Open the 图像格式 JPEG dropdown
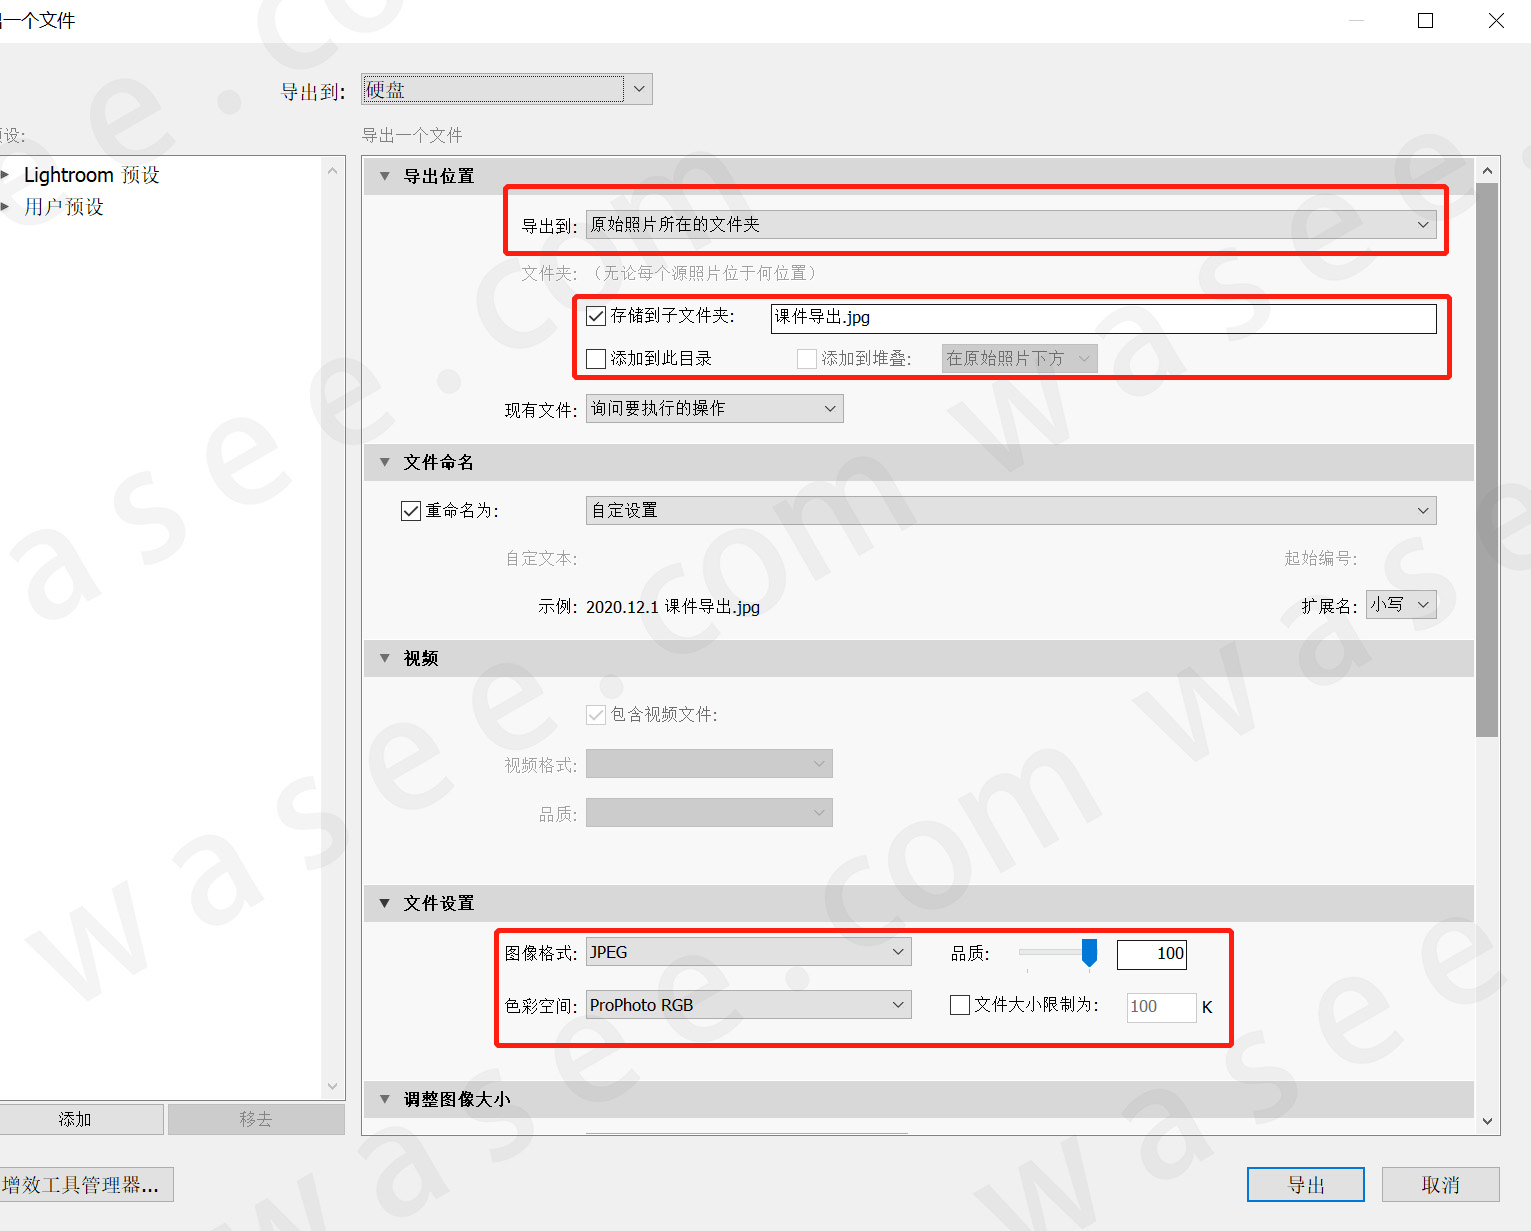This screenshot has width=1531, height=1231. [x=749, y=952]
